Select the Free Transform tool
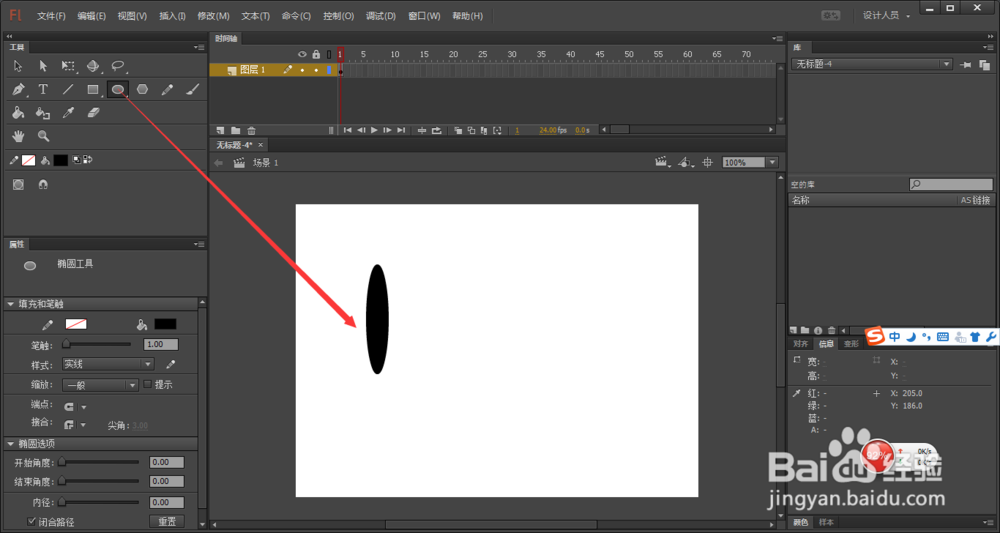 point(68,66)
